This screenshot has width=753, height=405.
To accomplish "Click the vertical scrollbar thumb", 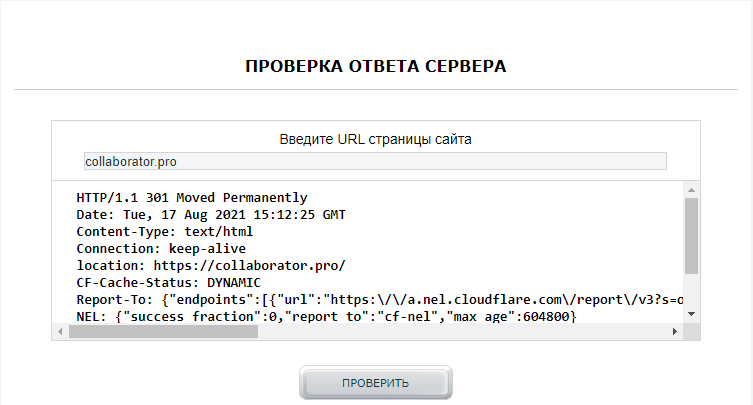I will point(691,235).
